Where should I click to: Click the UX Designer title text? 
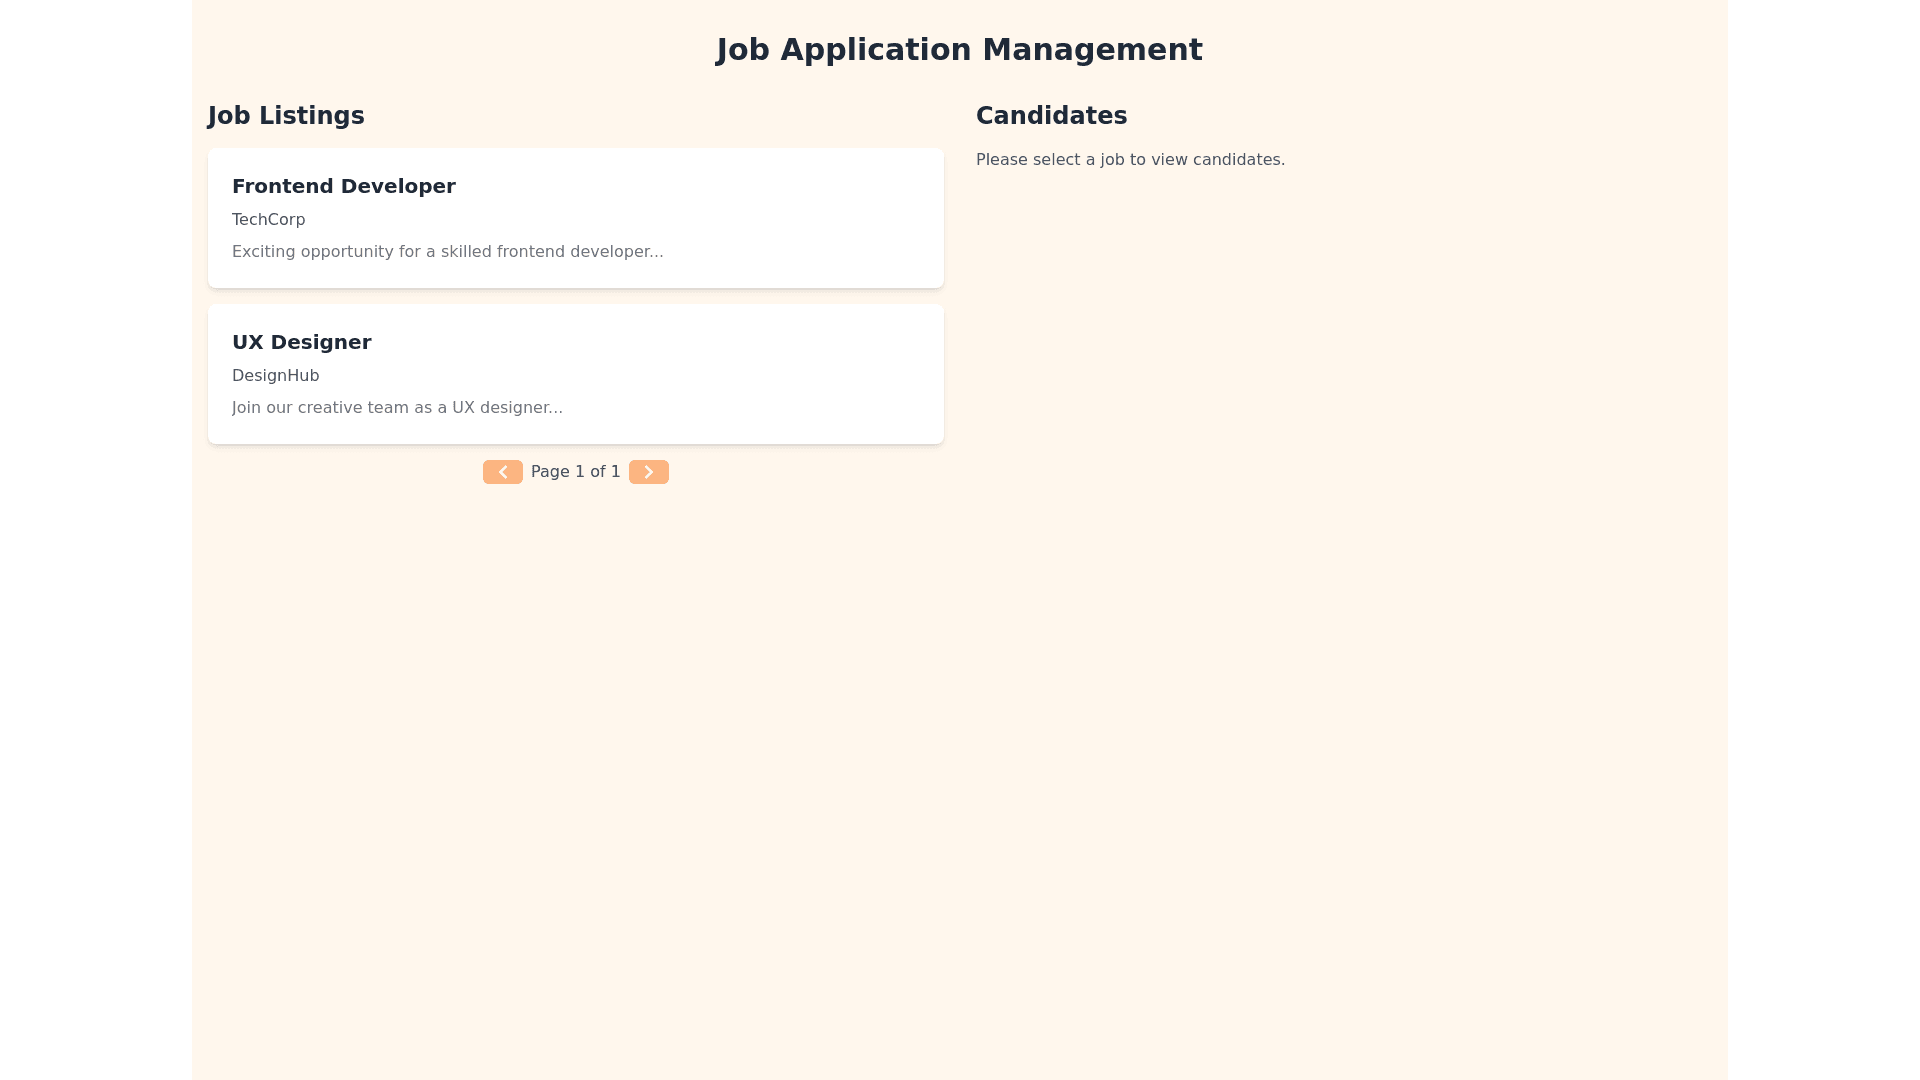point(301,343)
